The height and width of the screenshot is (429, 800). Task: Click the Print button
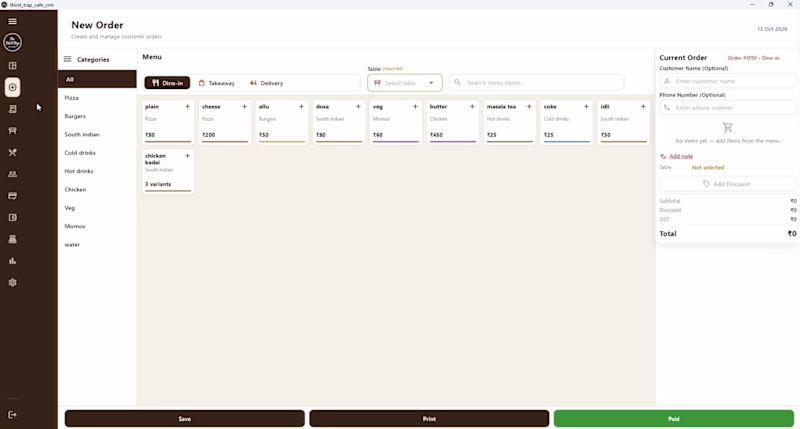pyautogui.click(x=429, y=419)
